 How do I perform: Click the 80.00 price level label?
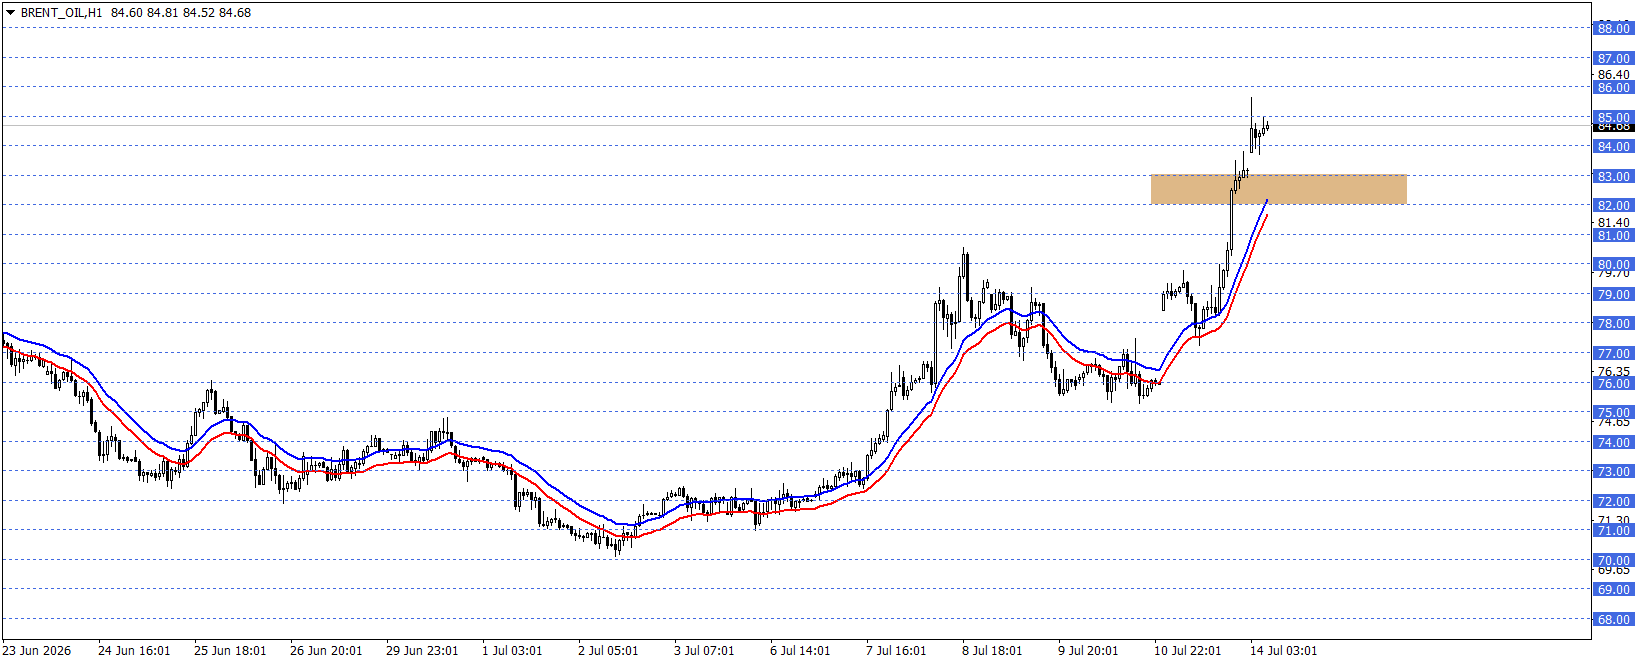[1613, 265]
